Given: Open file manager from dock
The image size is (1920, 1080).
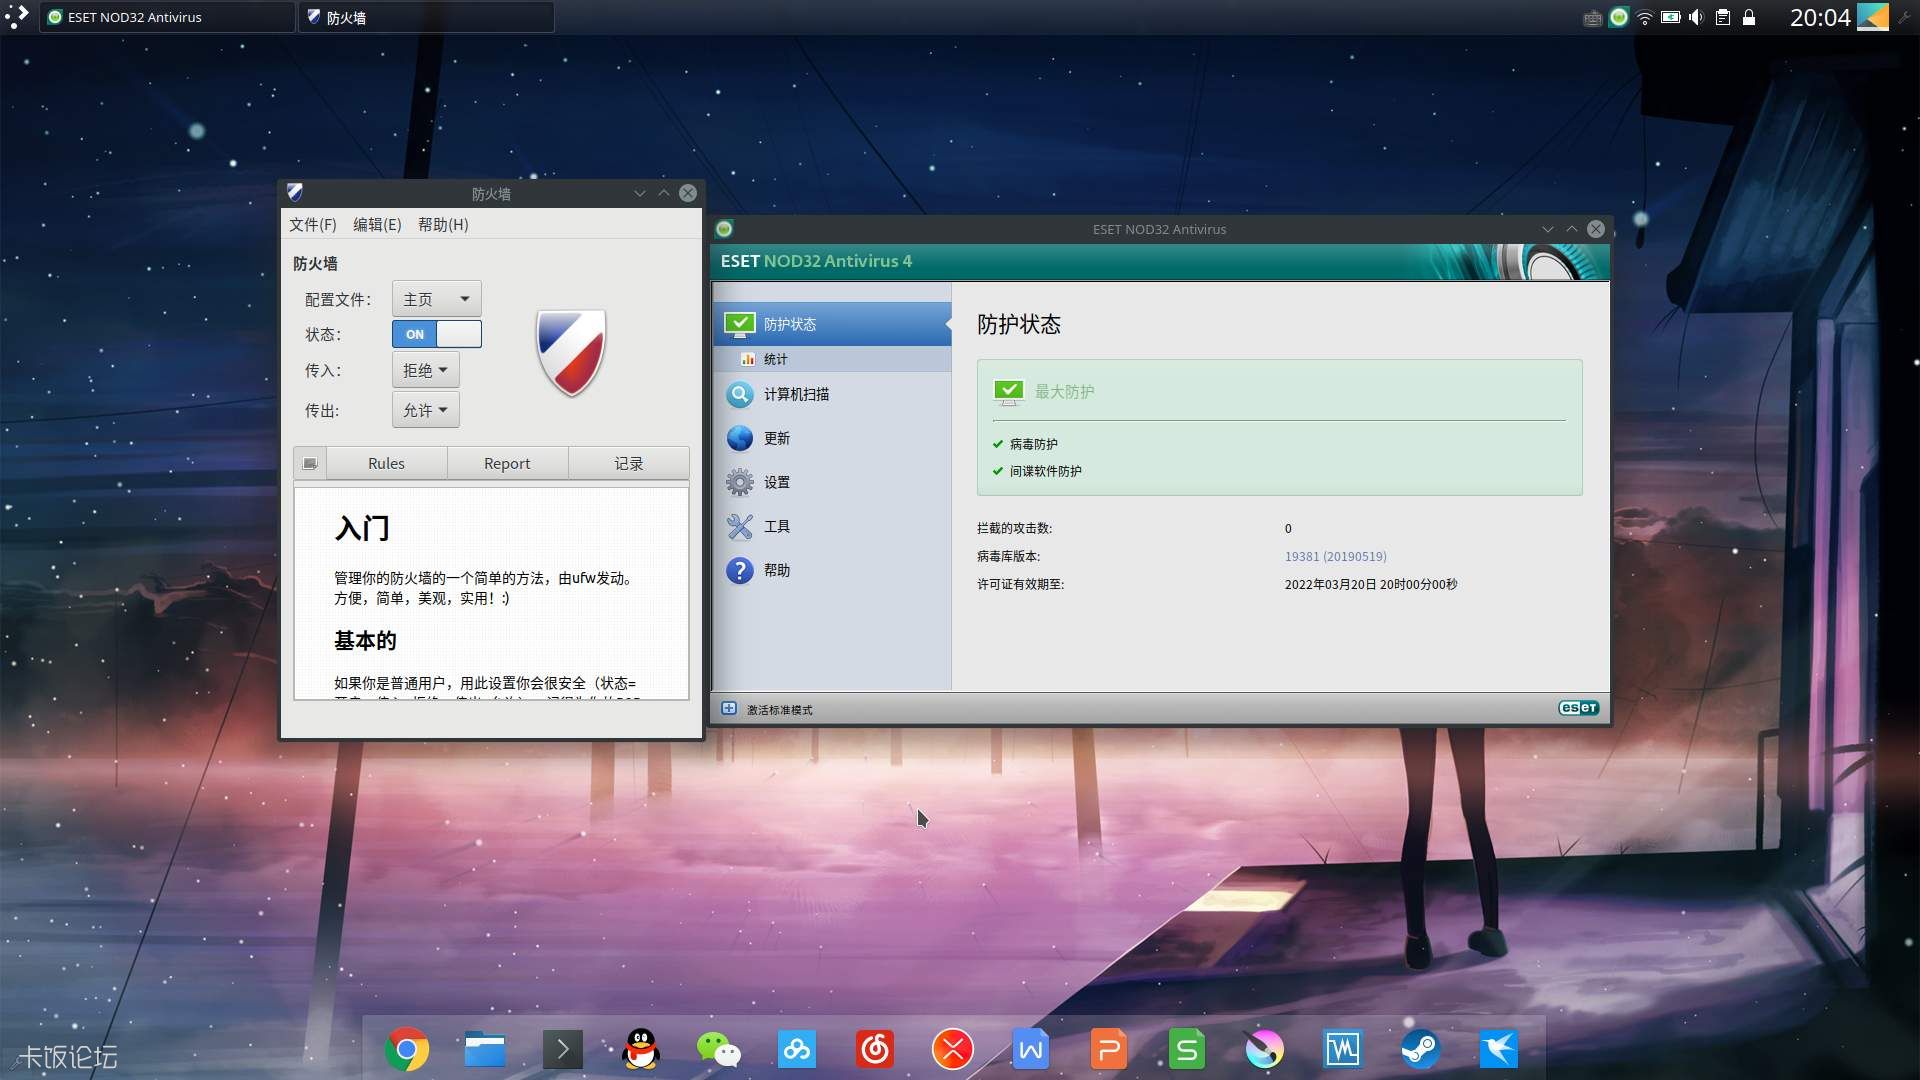Looking at the screenshot, I should coord(485,1049).
